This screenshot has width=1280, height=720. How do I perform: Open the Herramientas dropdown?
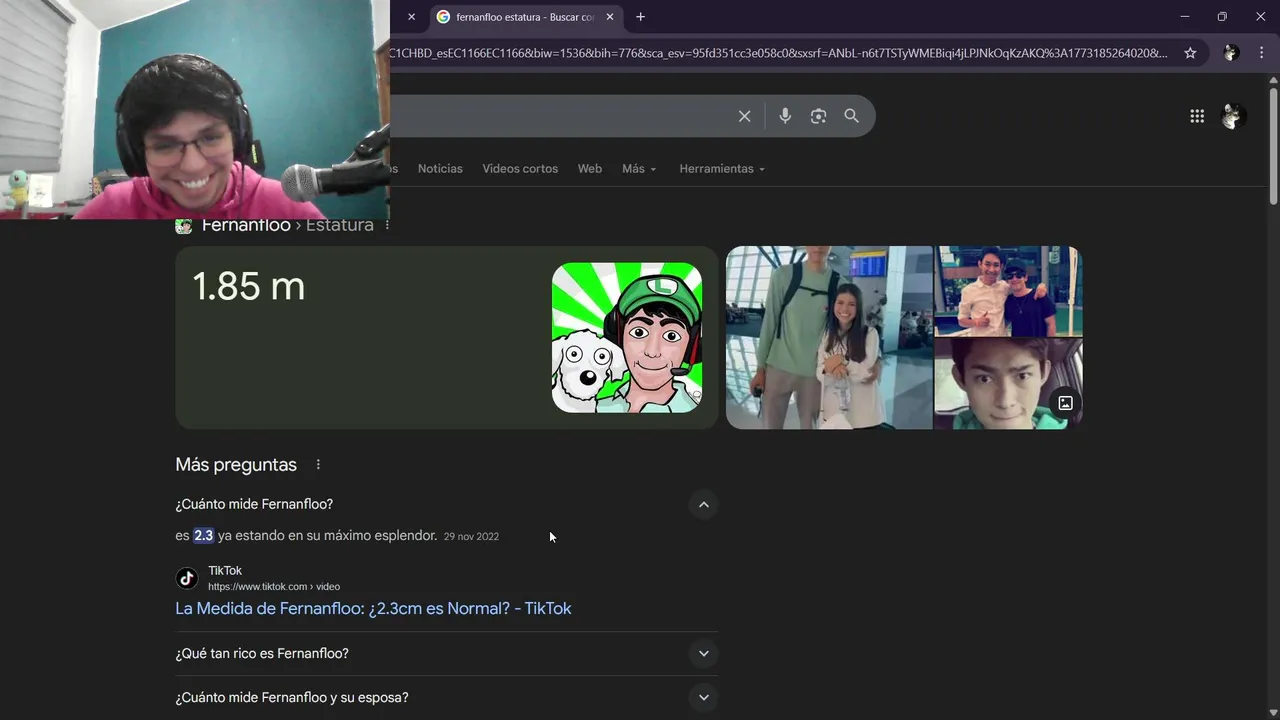coord(722,169)
